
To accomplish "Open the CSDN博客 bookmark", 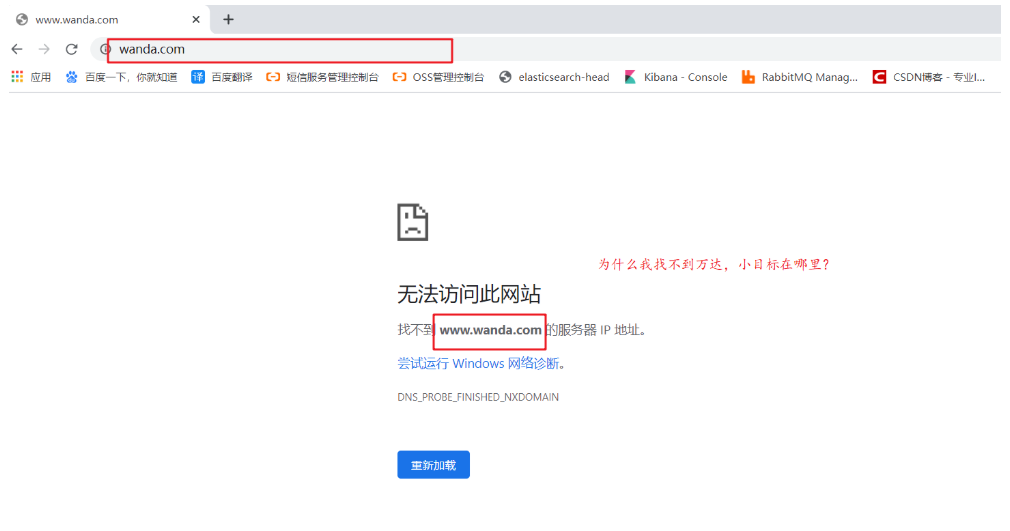I will point(929,77).
